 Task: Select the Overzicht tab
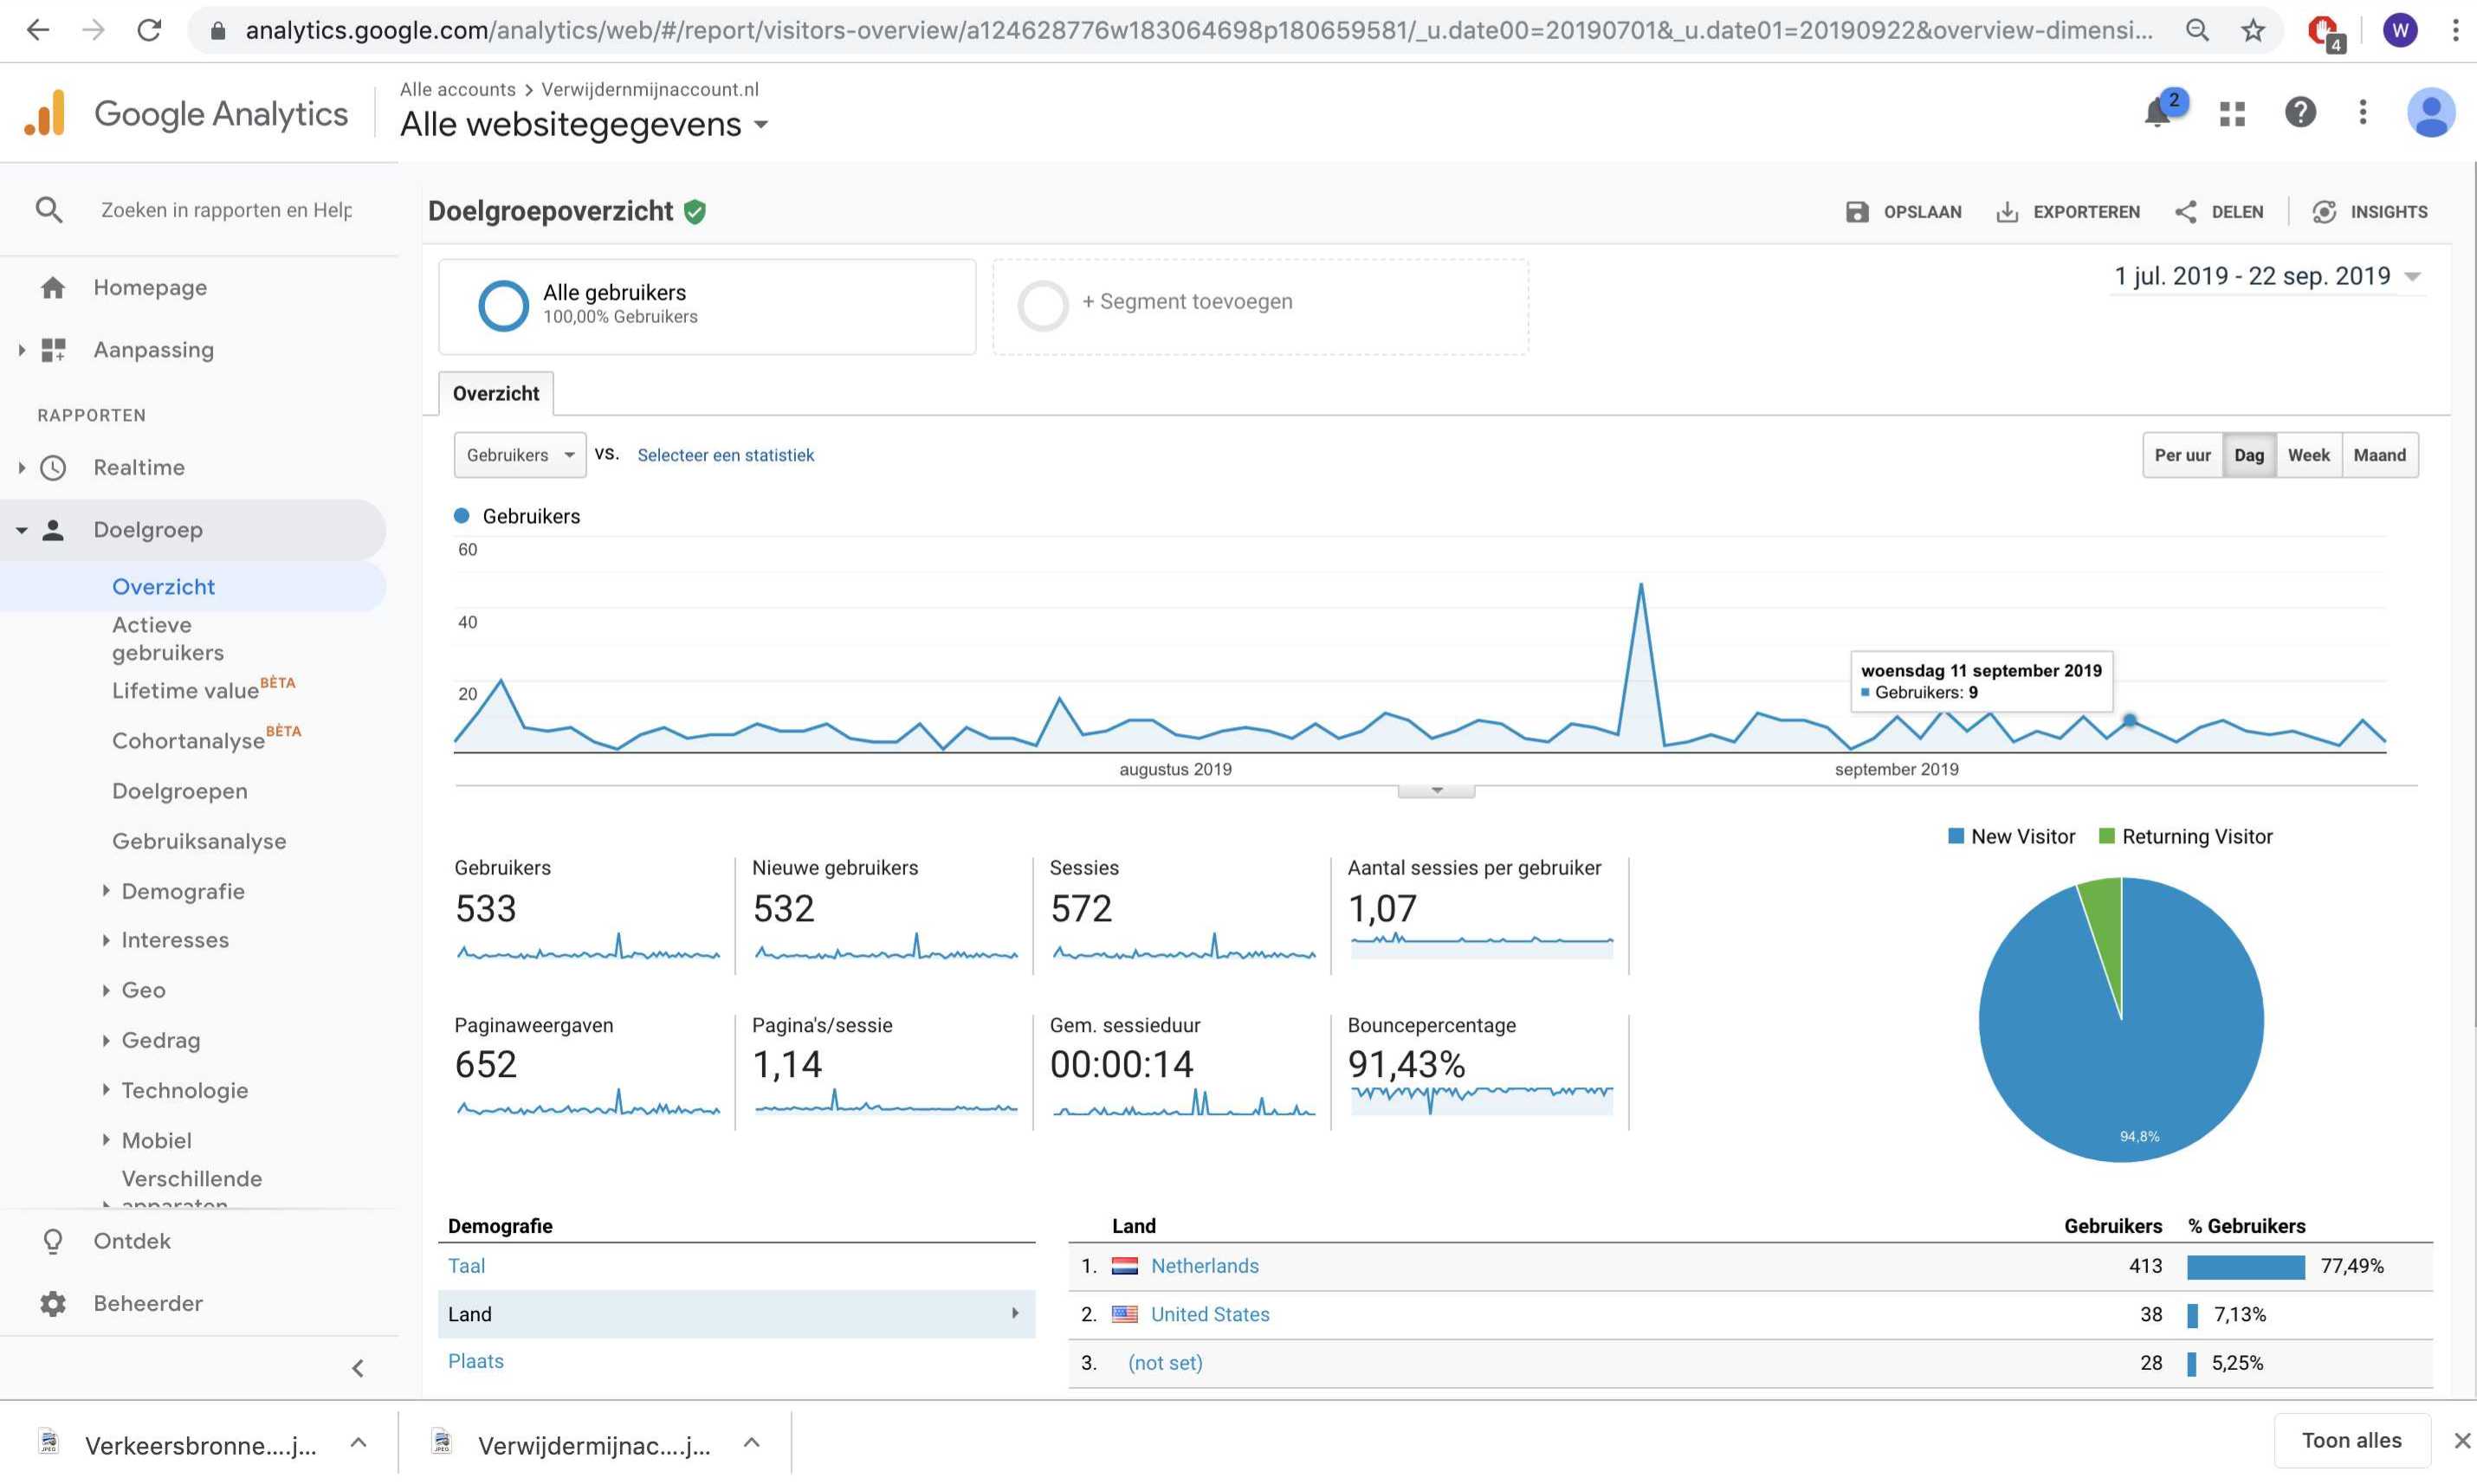pos(496,394)
